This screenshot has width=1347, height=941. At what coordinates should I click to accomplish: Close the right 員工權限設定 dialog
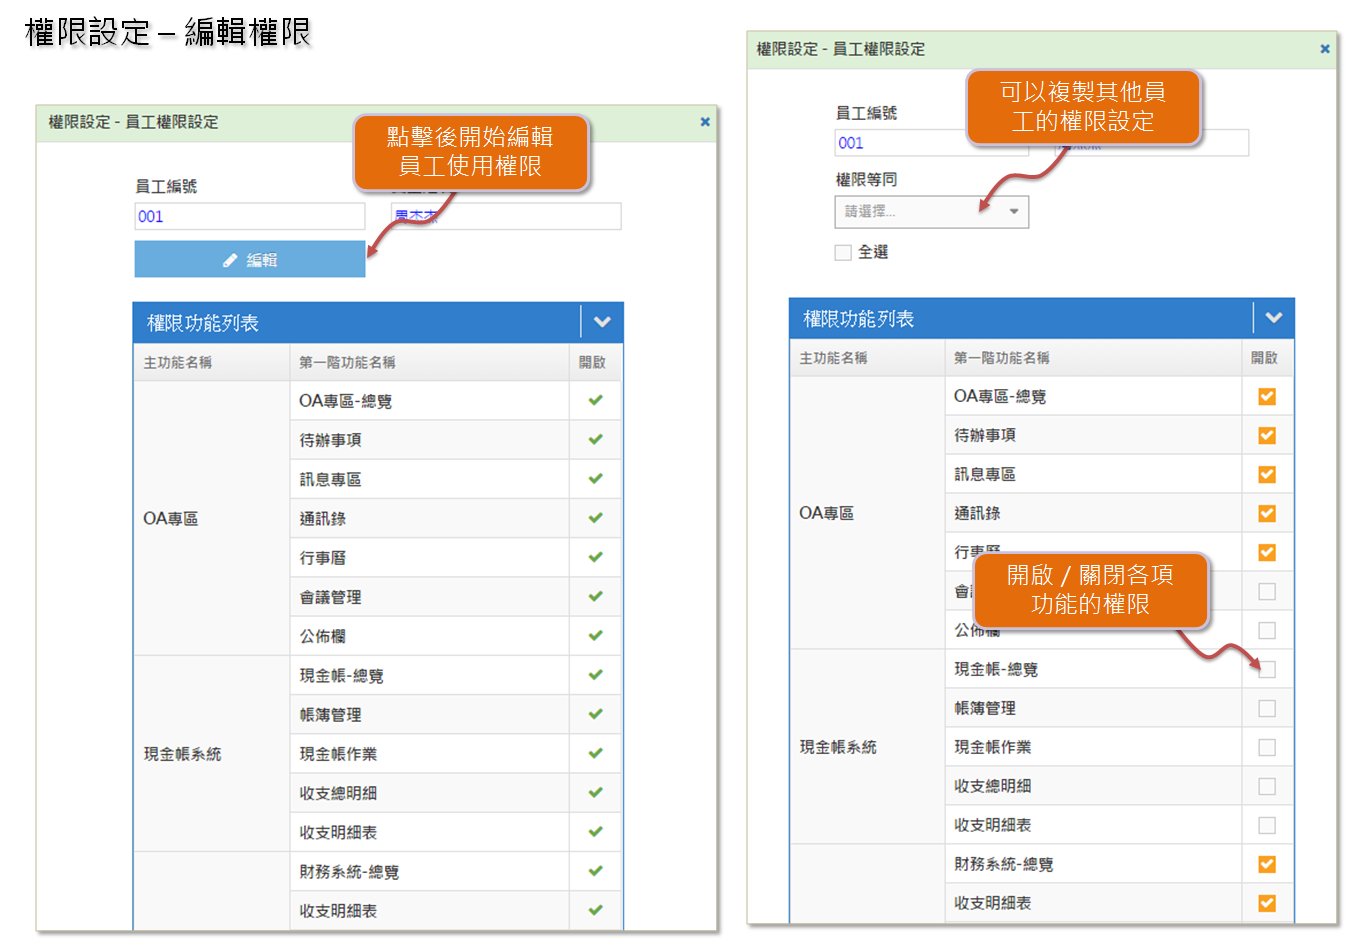click(x=1325, y=49)
